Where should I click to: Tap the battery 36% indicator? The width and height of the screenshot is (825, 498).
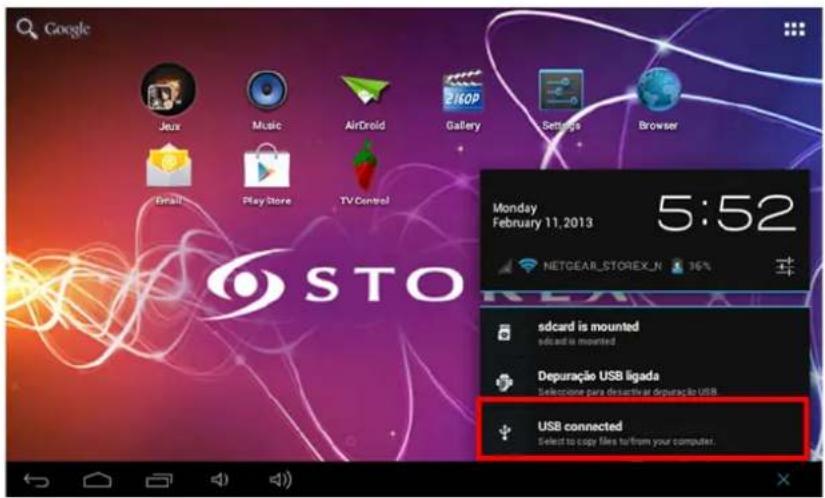pyautogui.click(x=690, y=266)
